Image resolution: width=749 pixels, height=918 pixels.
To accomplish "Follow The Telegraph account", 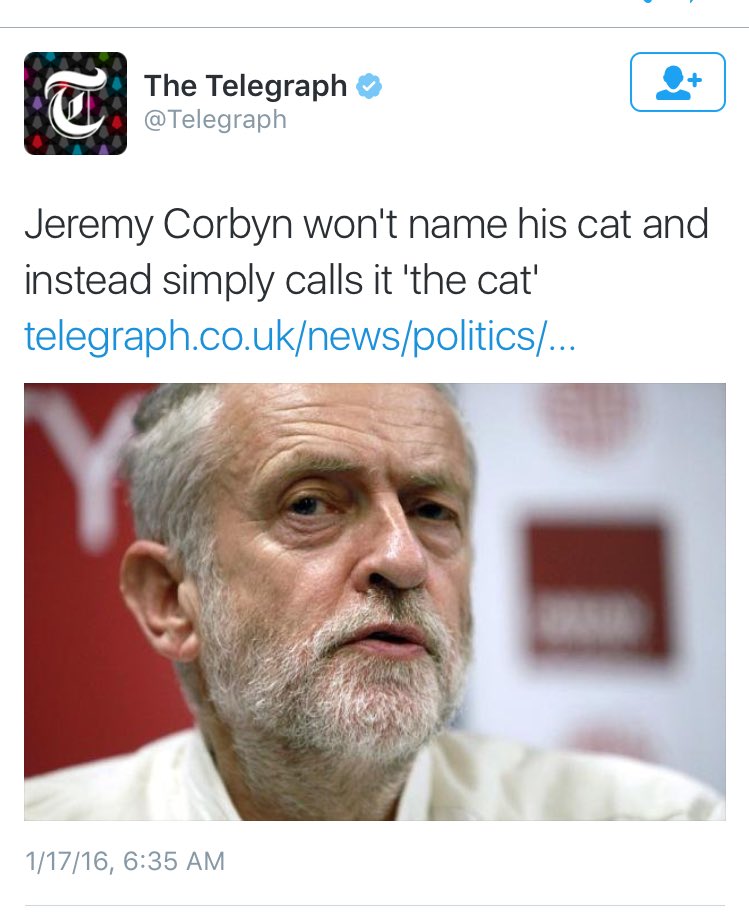I will pos(678,82).
